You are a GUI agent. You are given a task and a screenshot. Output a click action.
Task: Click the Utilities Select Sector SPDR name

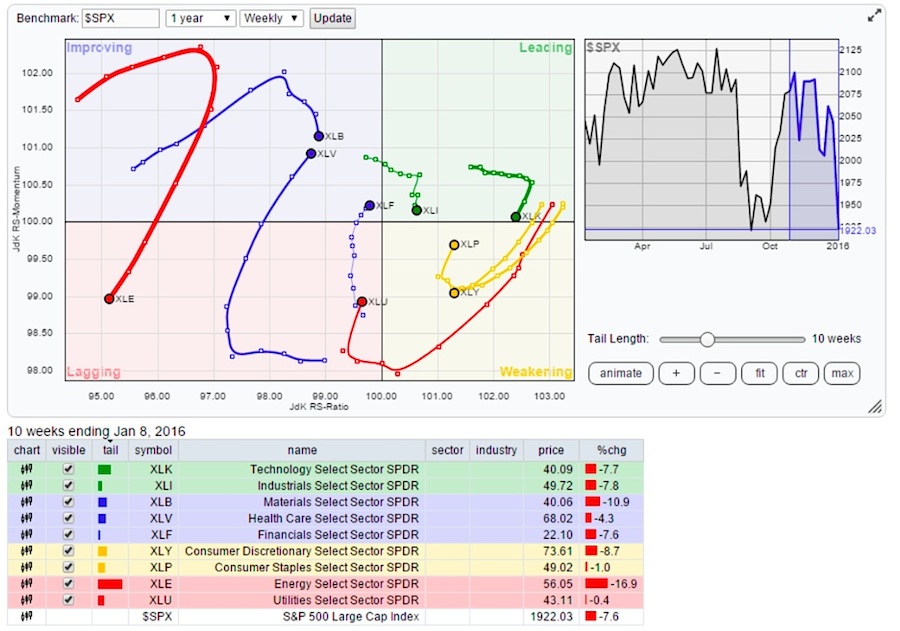(346, 600)
